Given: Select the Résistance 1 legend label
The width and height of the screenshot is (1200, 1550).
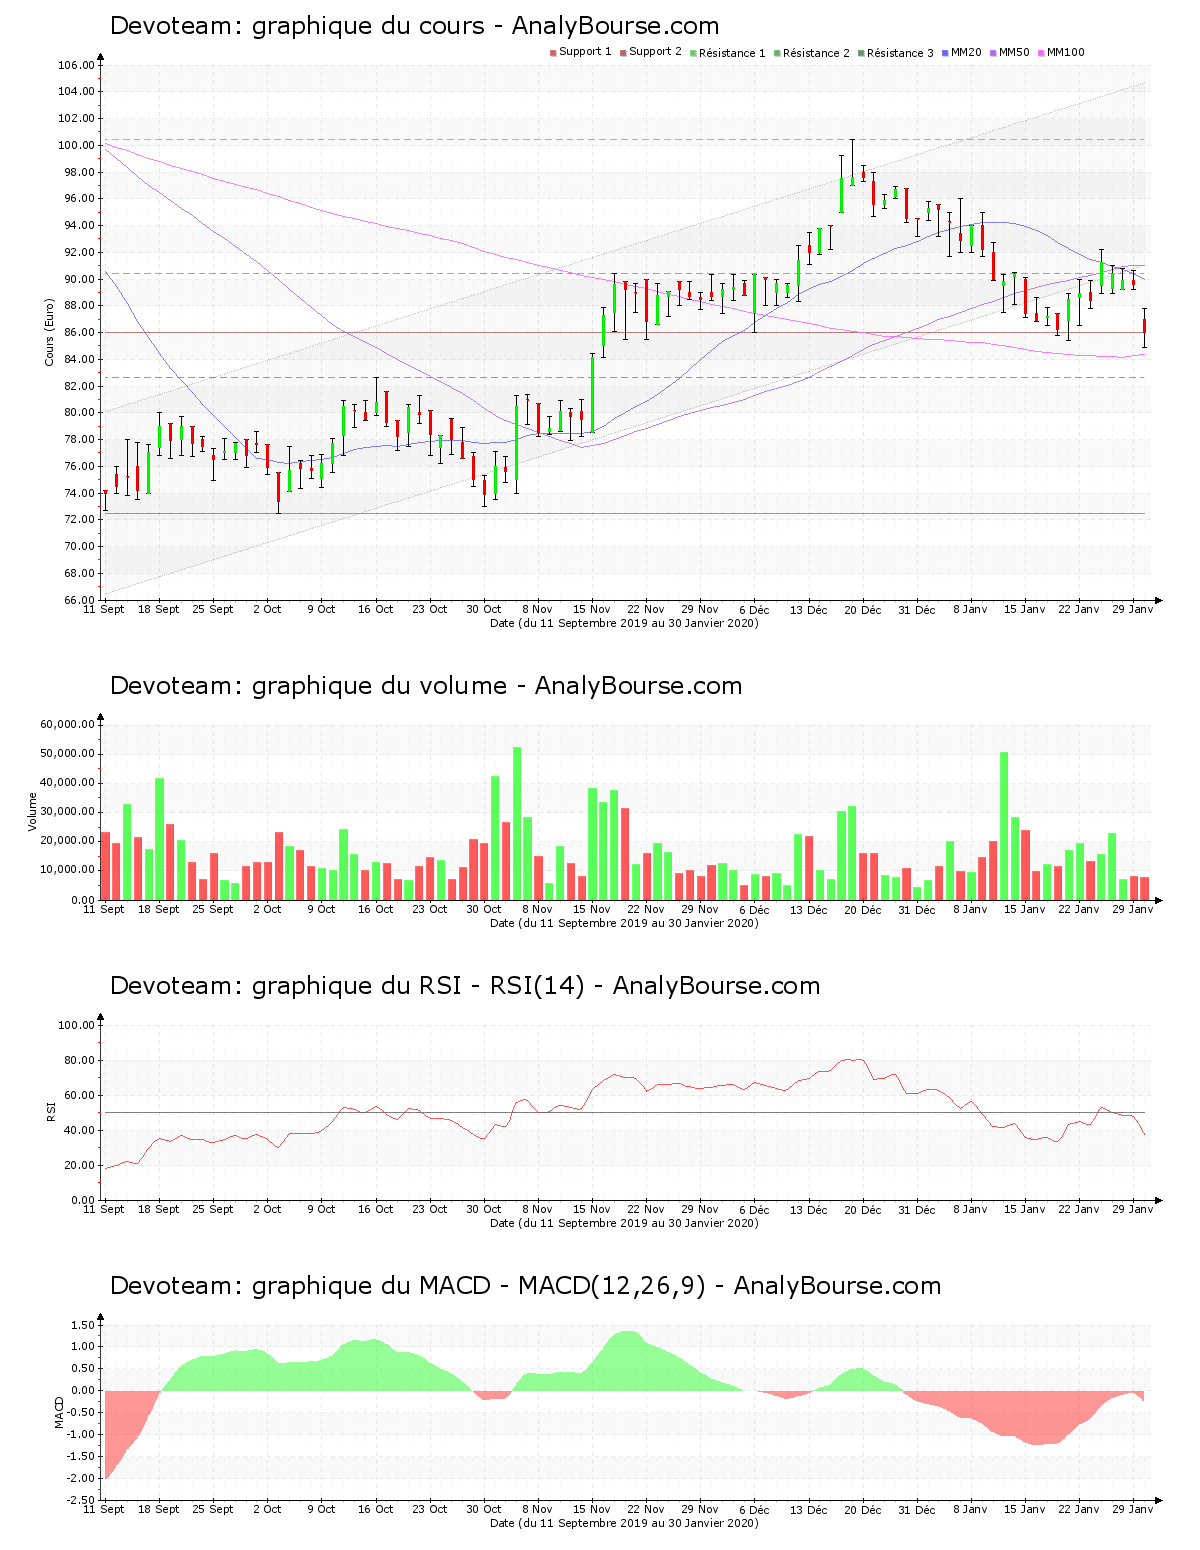Looking at the screenshot, I should point(732,53).
